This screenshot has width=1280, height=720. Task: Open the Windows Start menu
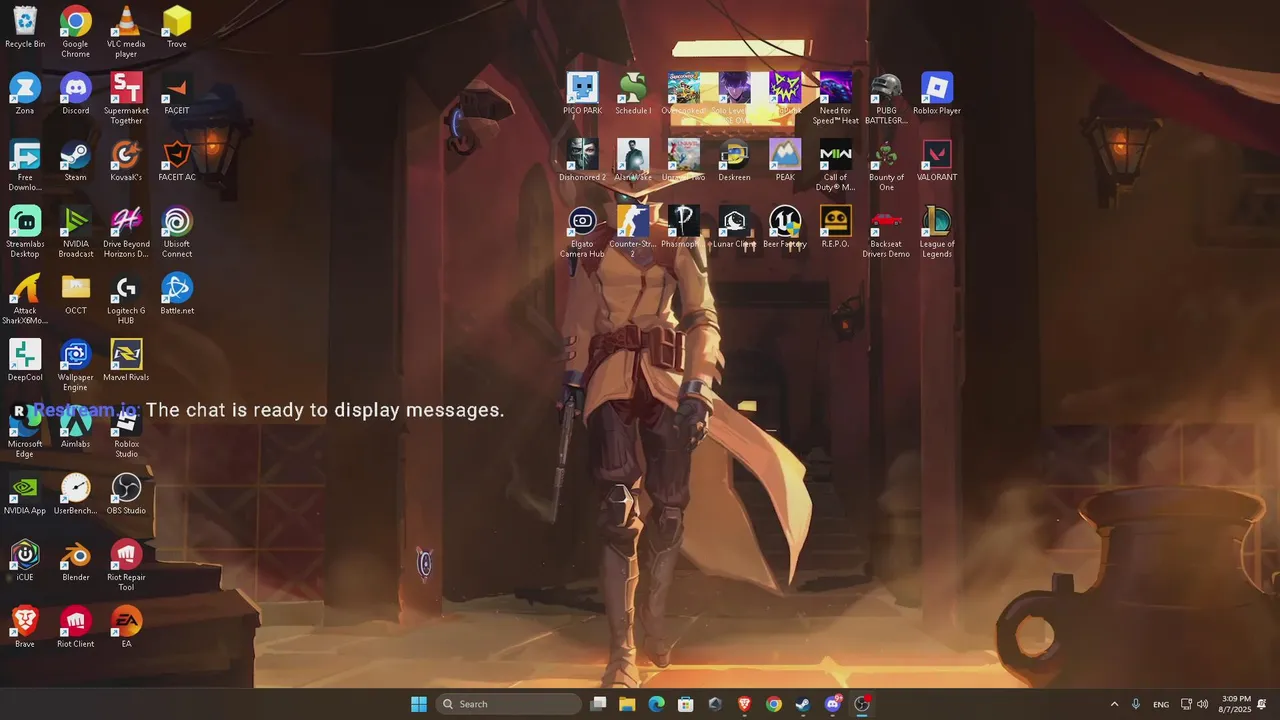pyautogui.click(x=419, y=704)
